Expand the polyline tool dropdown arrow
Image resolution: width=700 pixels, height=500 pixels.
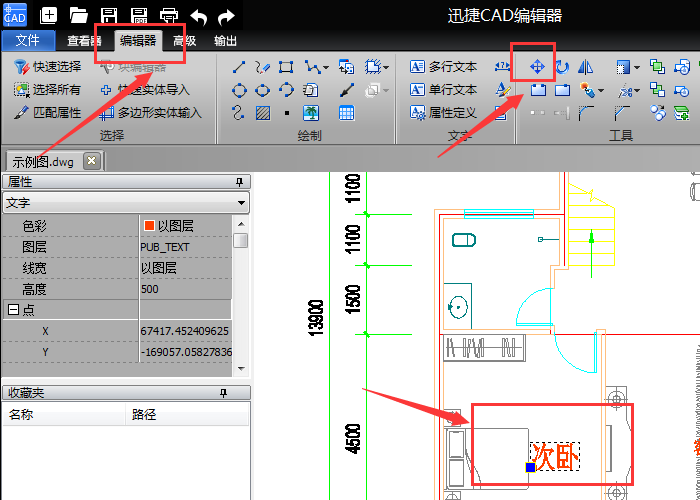click(324, 68)
